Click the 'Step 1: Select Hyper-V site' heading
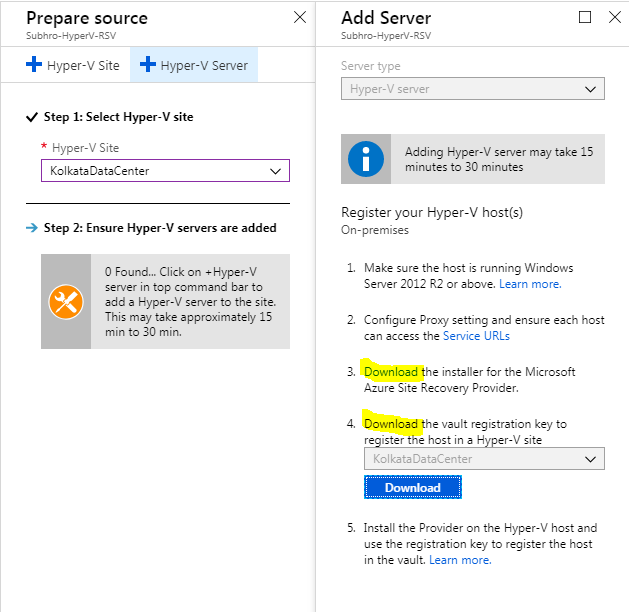 [118, 117]
